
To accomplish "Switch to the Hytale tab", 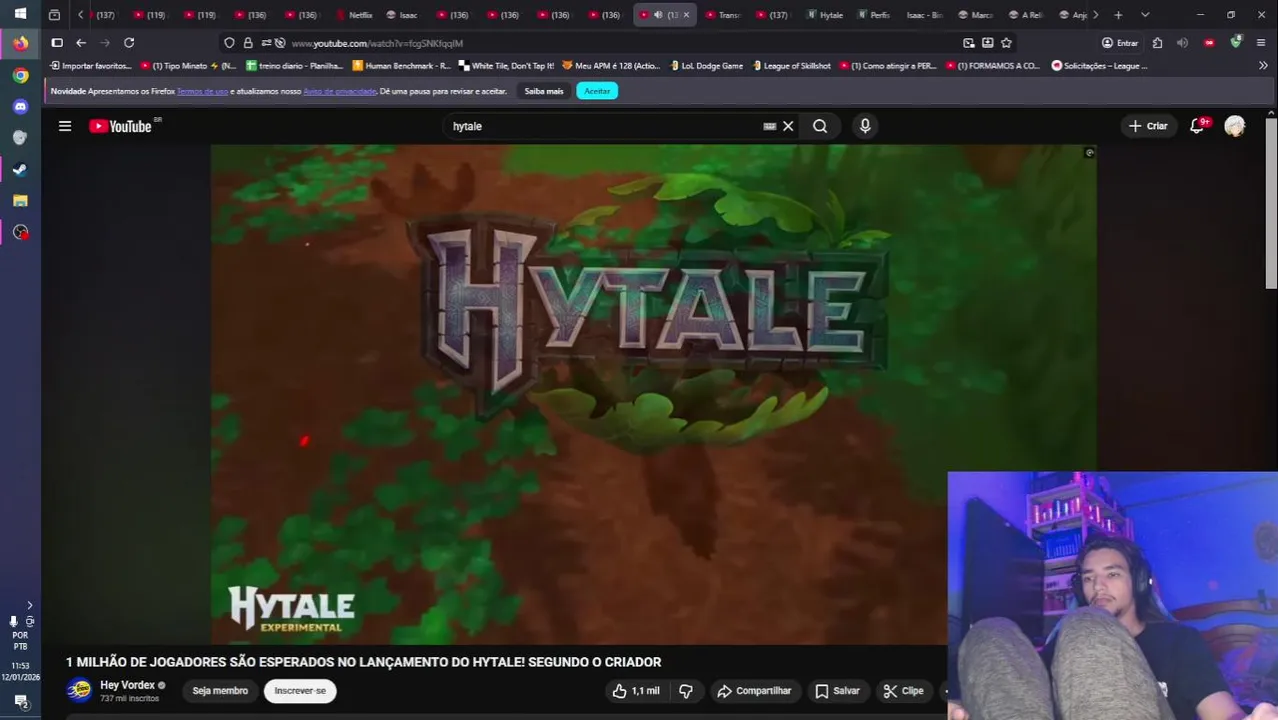I will point(825,15).
